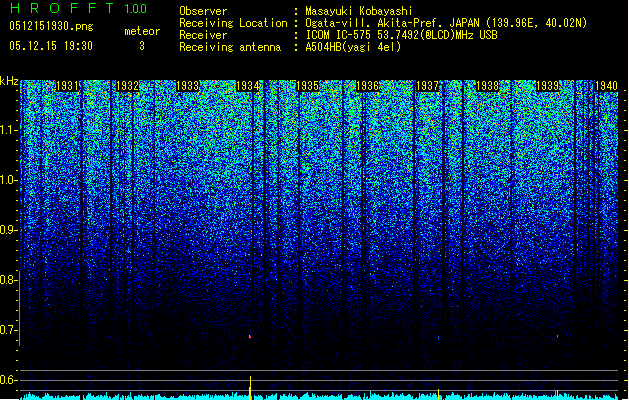This screenshot has height=400, width=629.
Task: Click the 0.9 frequency axis label
Action: (x=9, y=230)
